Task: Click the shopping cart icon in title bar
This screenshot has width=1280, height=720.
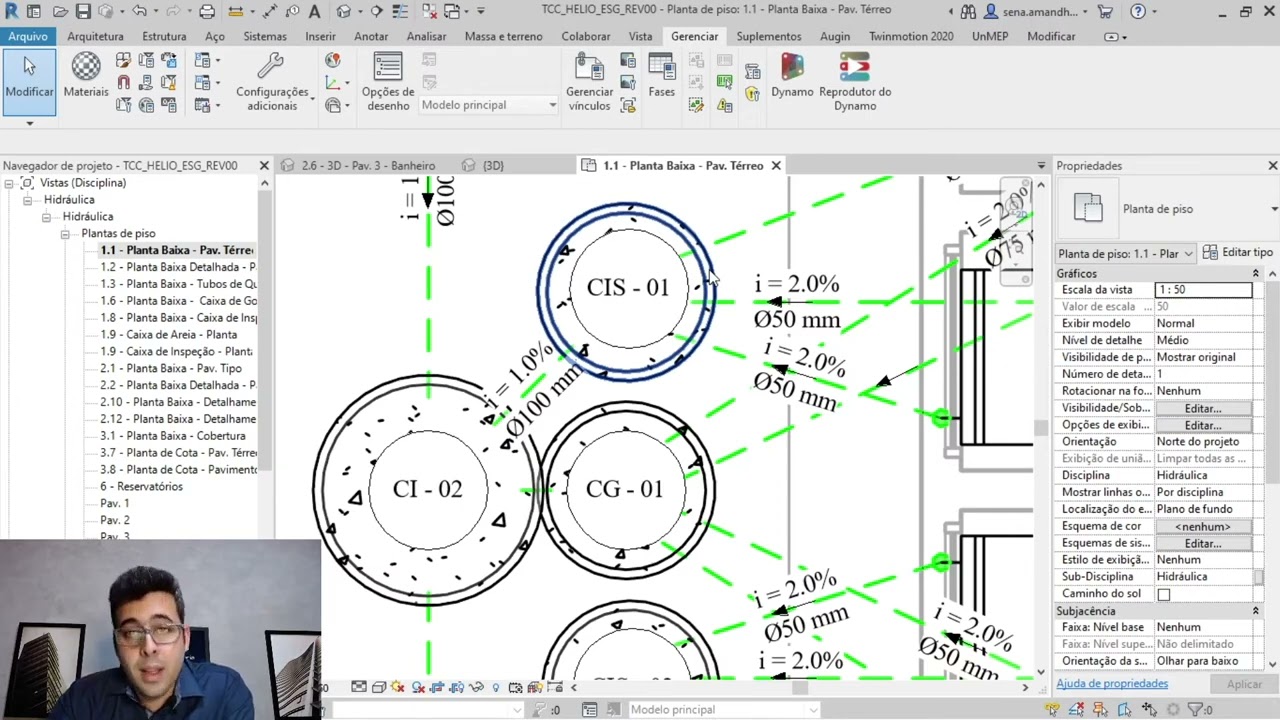Action: coord(1105,12)
